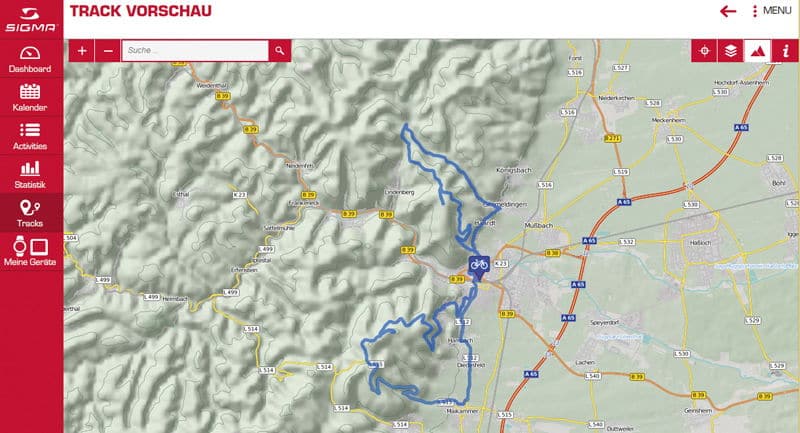Click the SIGMA logo
The image size is (800, 433).
[x=30, y=19]
